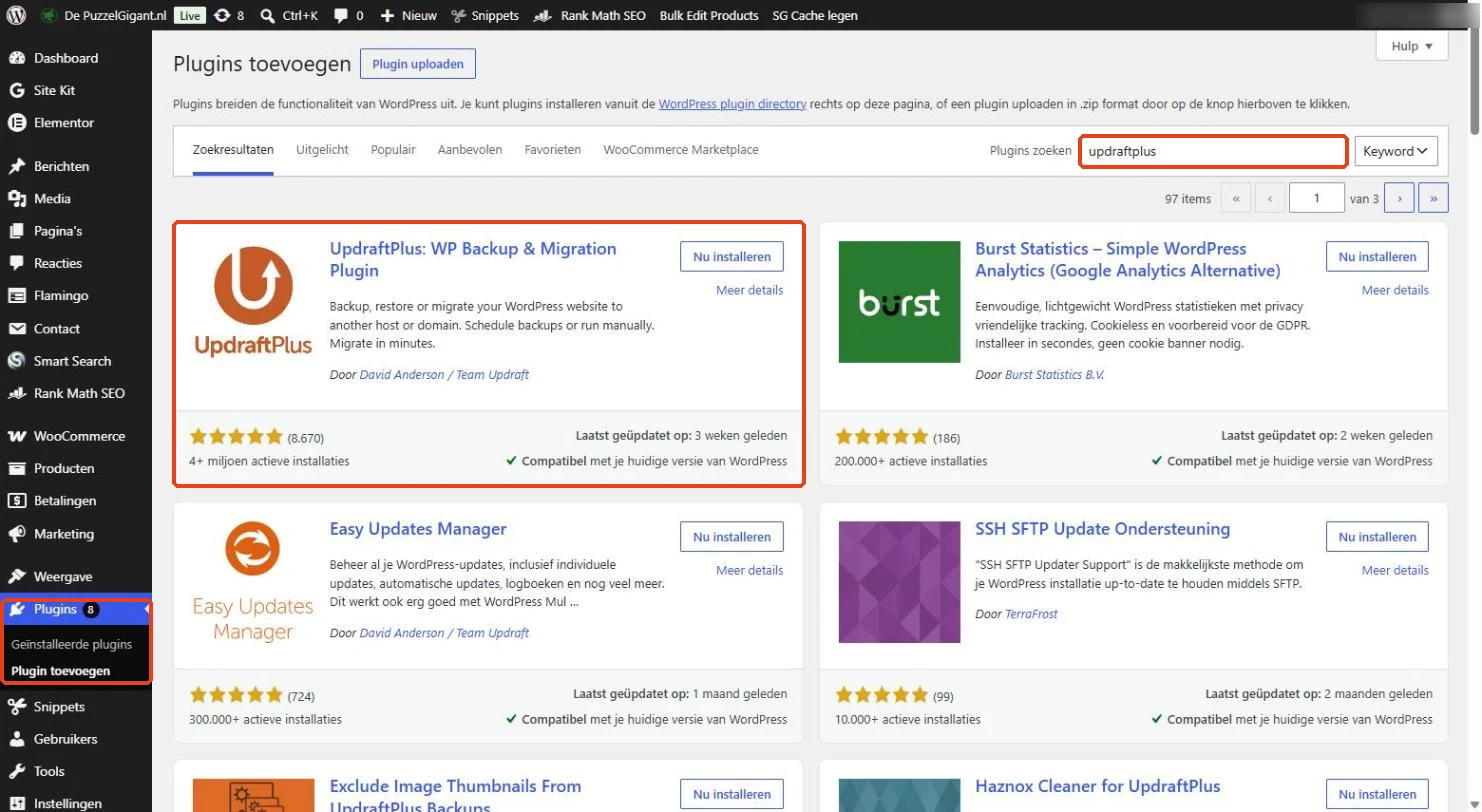Screen dimensions: 1482x812
Task: Open Snippets in the admin bar
Action: pos(485,15)
